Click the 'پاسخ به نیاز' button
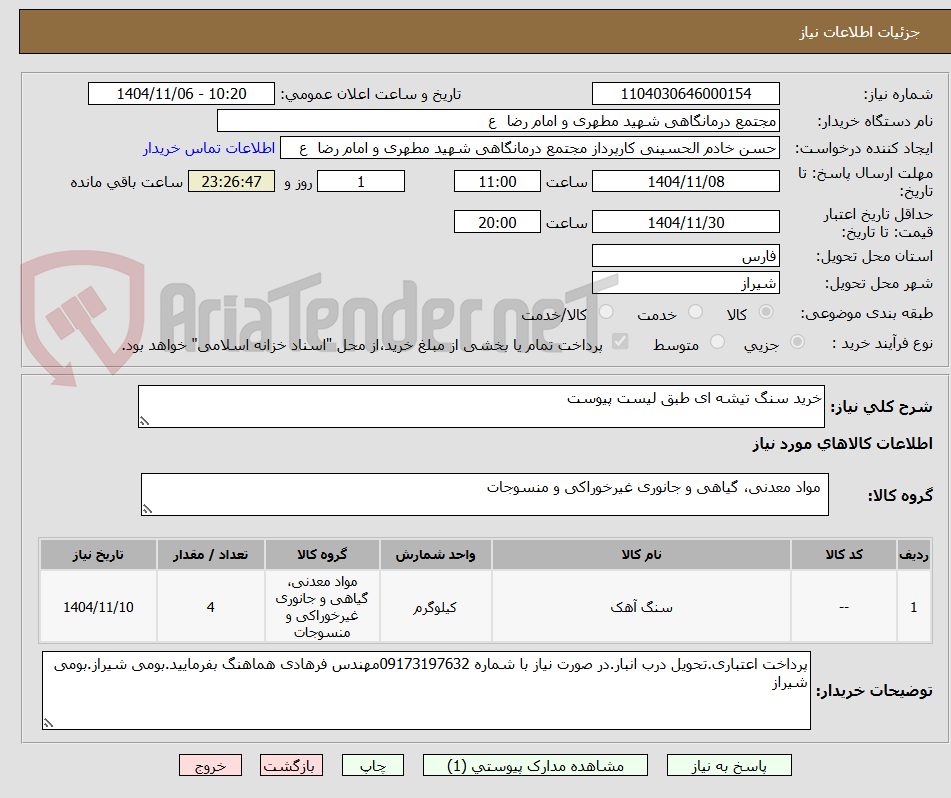951x798 pixels. [x=729, y=765]
